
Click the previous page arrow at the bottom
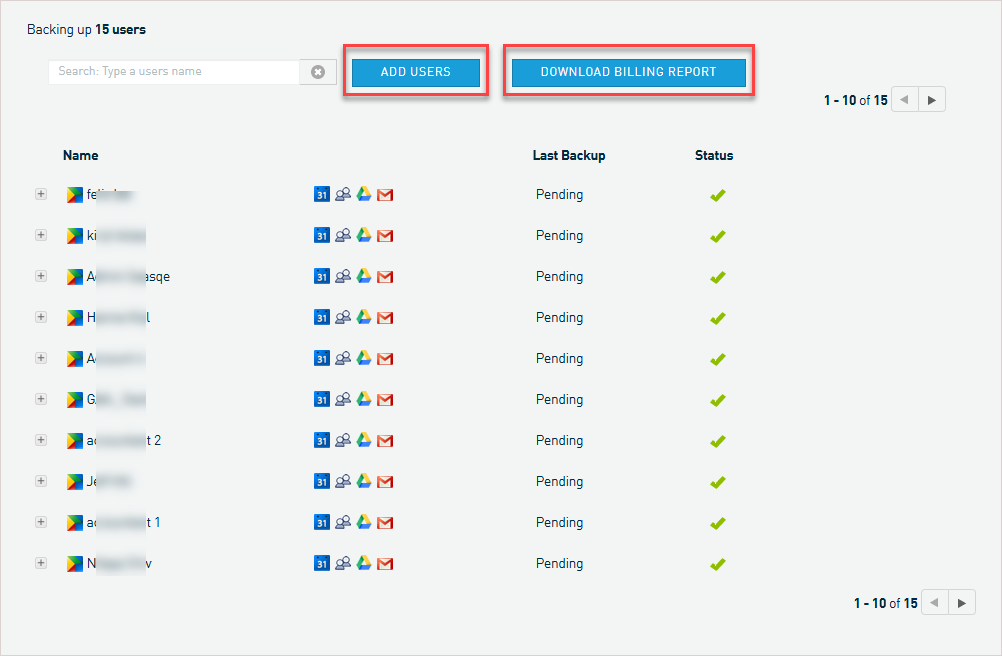pos(934,602)
